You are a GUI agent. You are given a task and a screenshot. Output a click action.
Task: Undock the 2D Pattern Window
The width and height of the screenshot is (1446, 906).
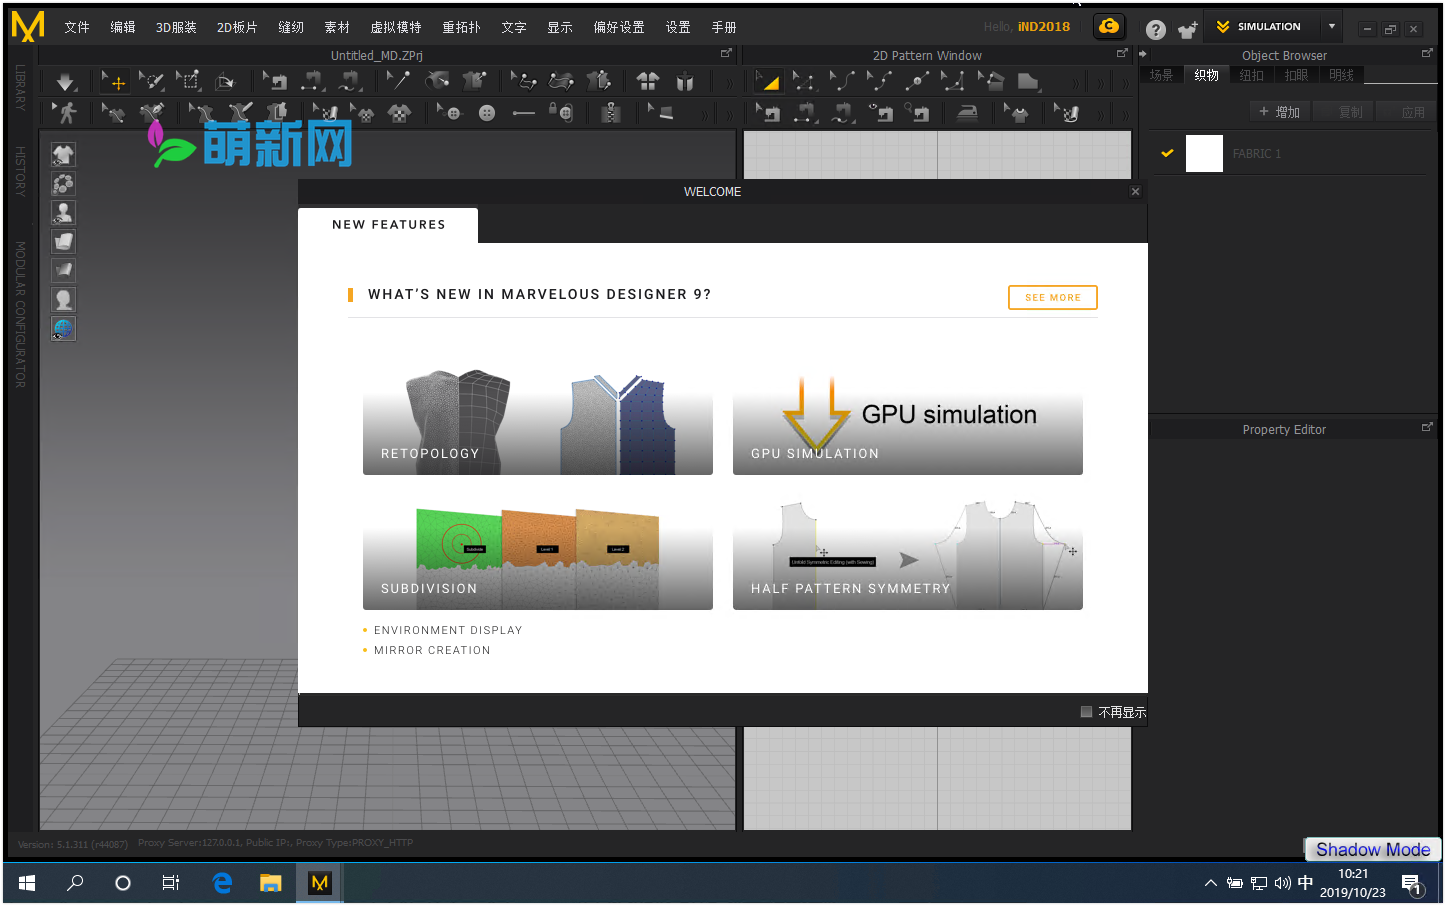click(x=1122, y=53)
